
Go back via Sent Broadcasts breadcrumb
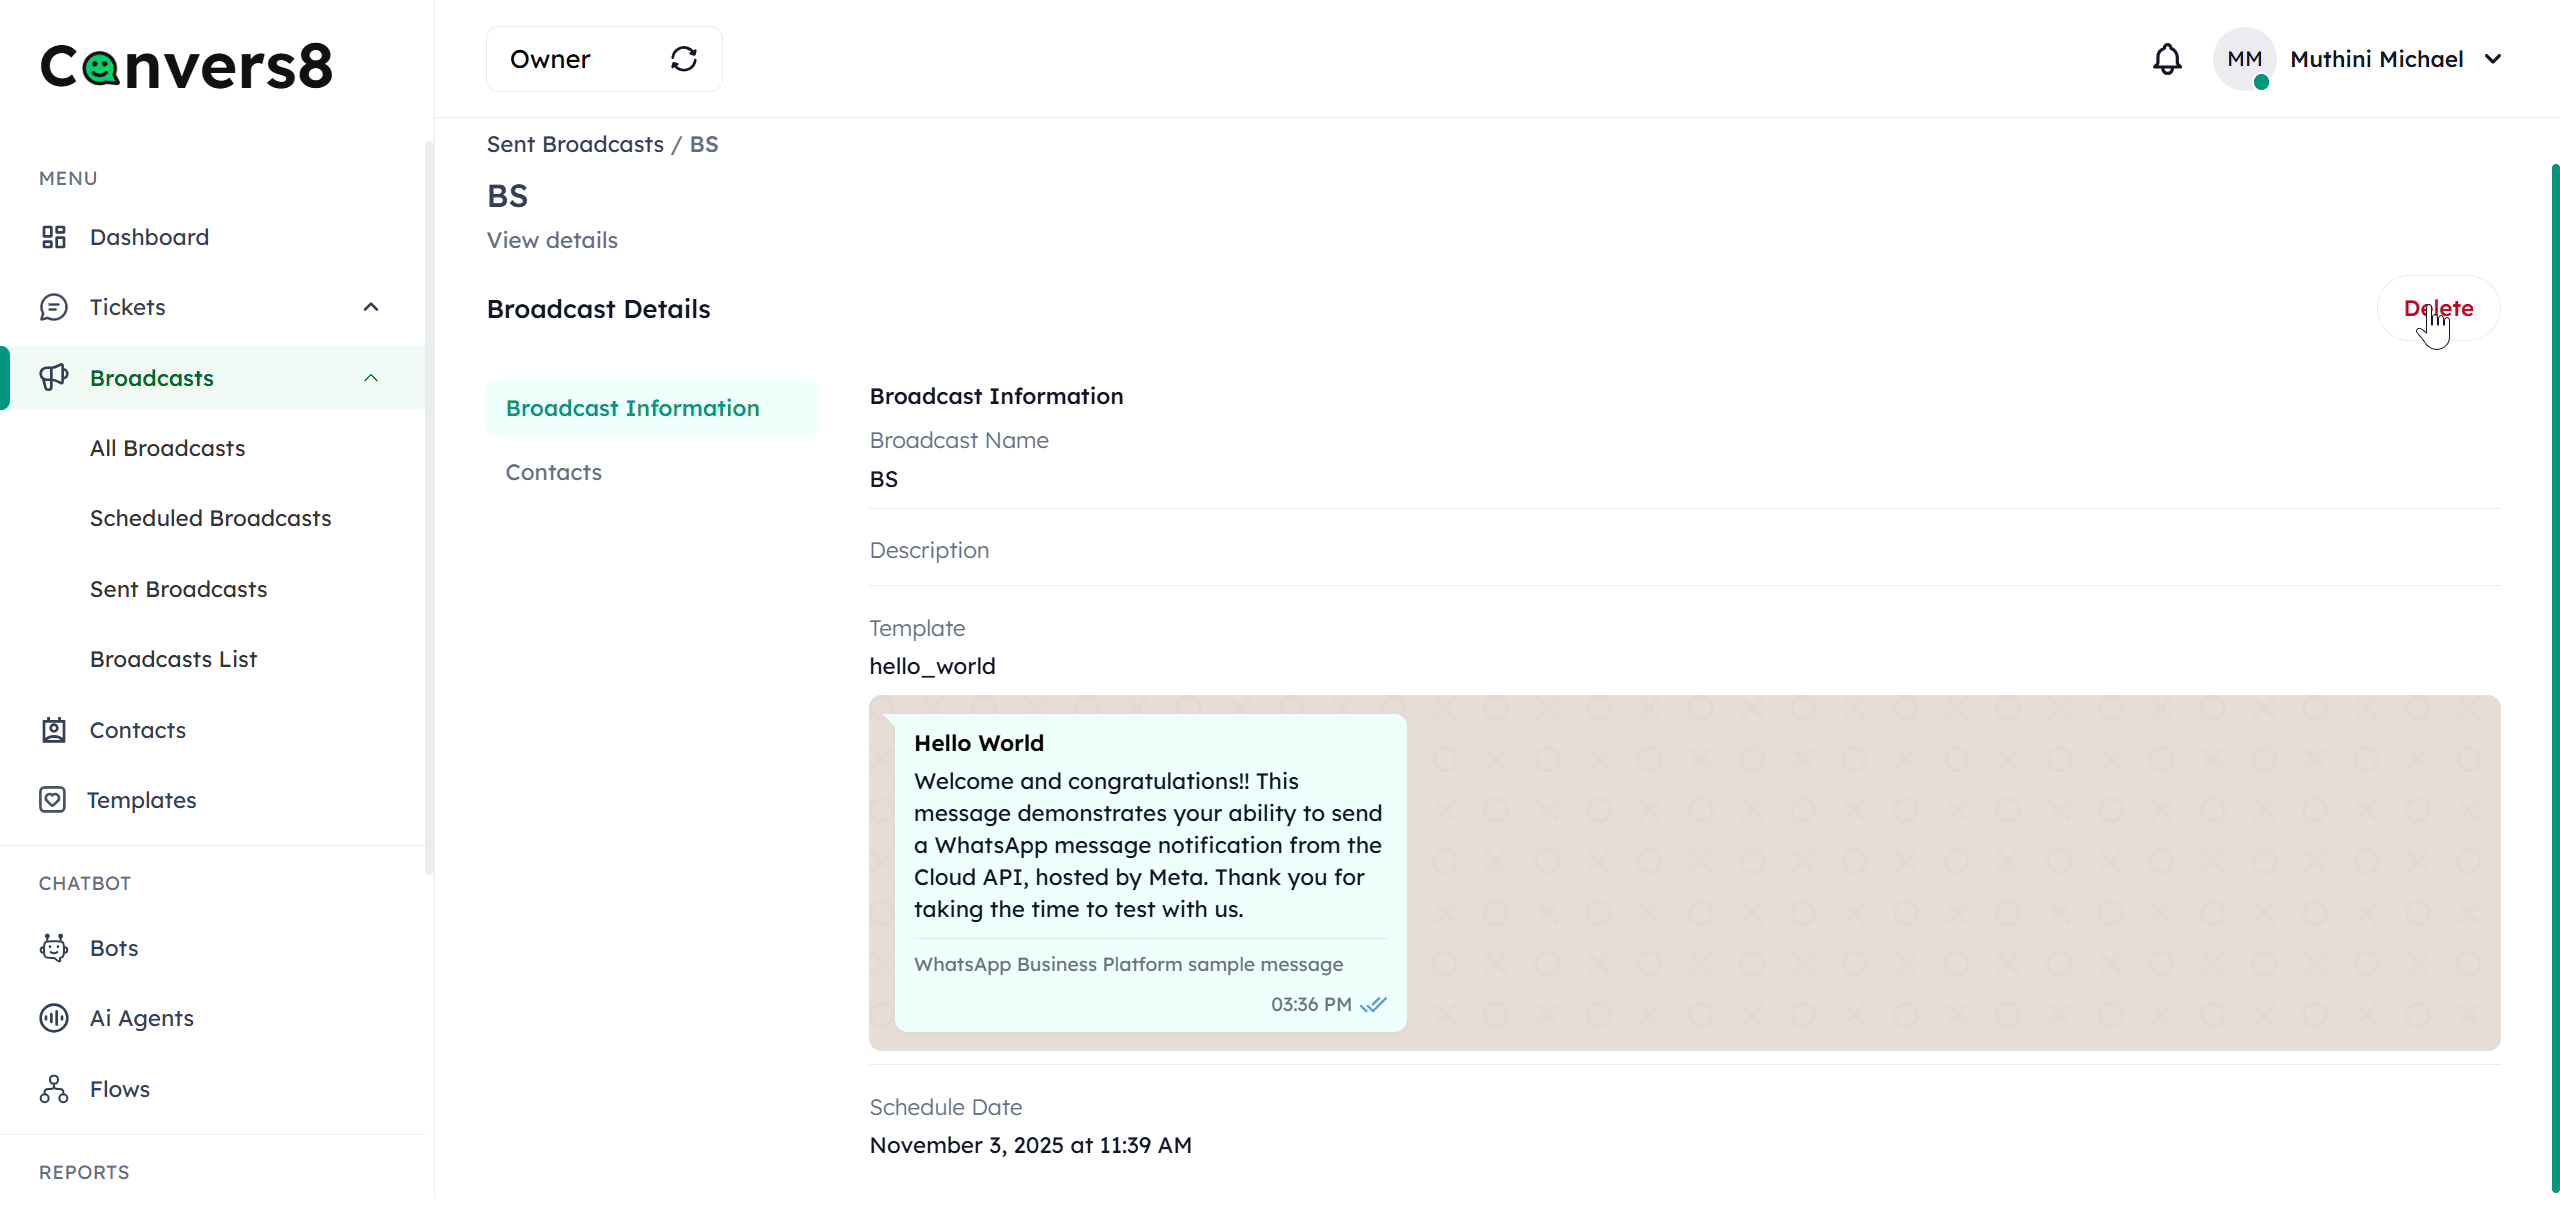tap(575, 144)
